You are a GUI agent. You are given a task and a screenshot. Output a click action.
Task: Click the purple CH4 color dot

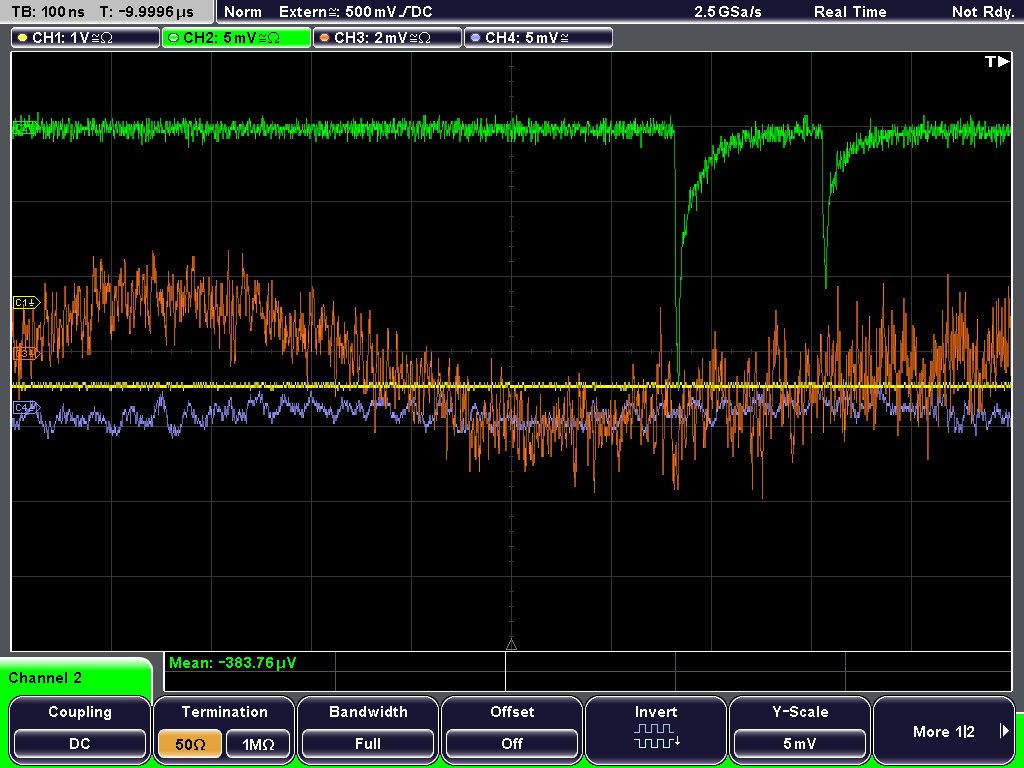[x=475, y=38]
